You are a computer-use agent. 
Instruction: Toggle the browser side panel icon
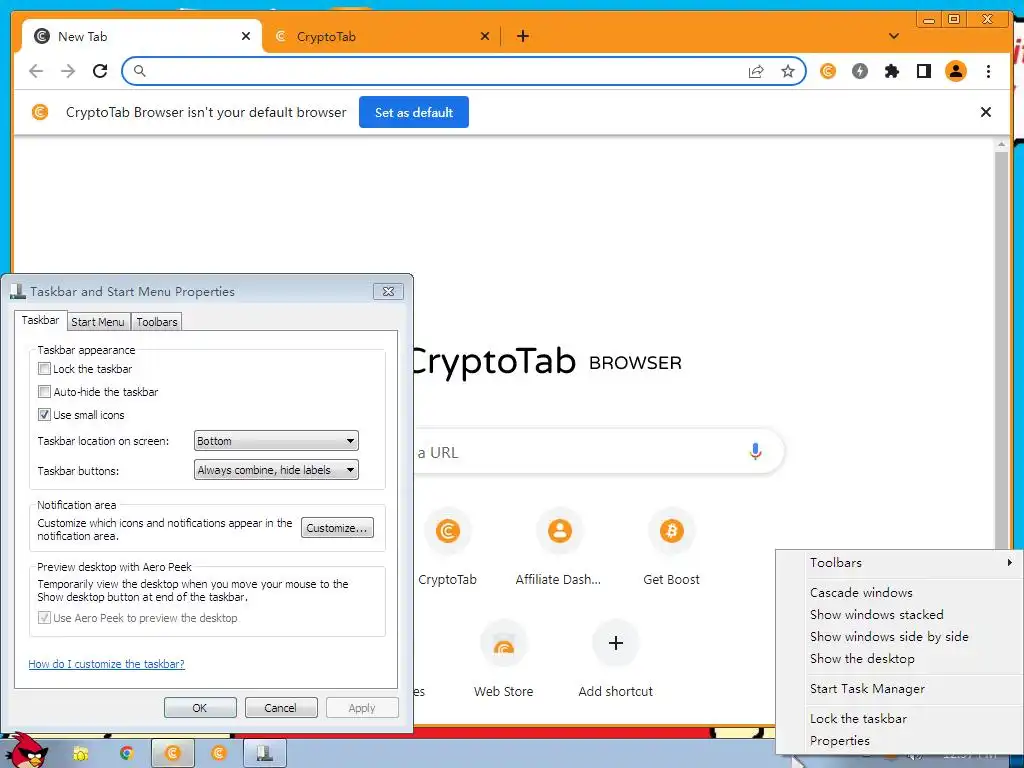click(x=923, y=71)
